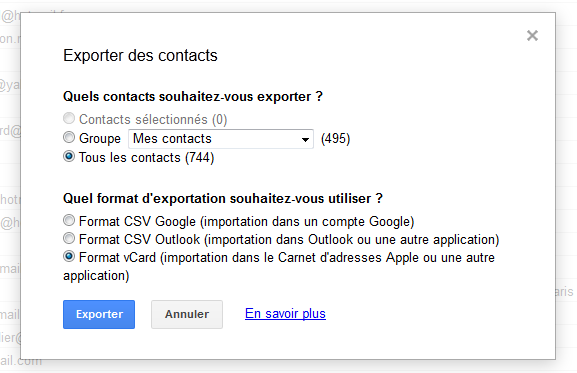Click the Format CSV Outlook label text

(x=289, y=239)
